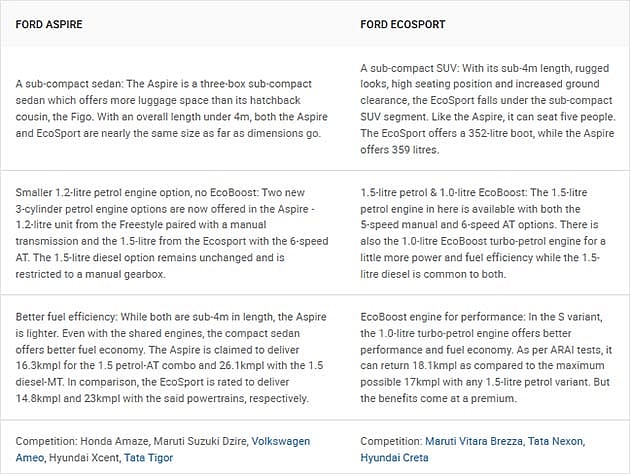Click the 'A sub-compact sedan' paragraph

click(x=172, y=108)
